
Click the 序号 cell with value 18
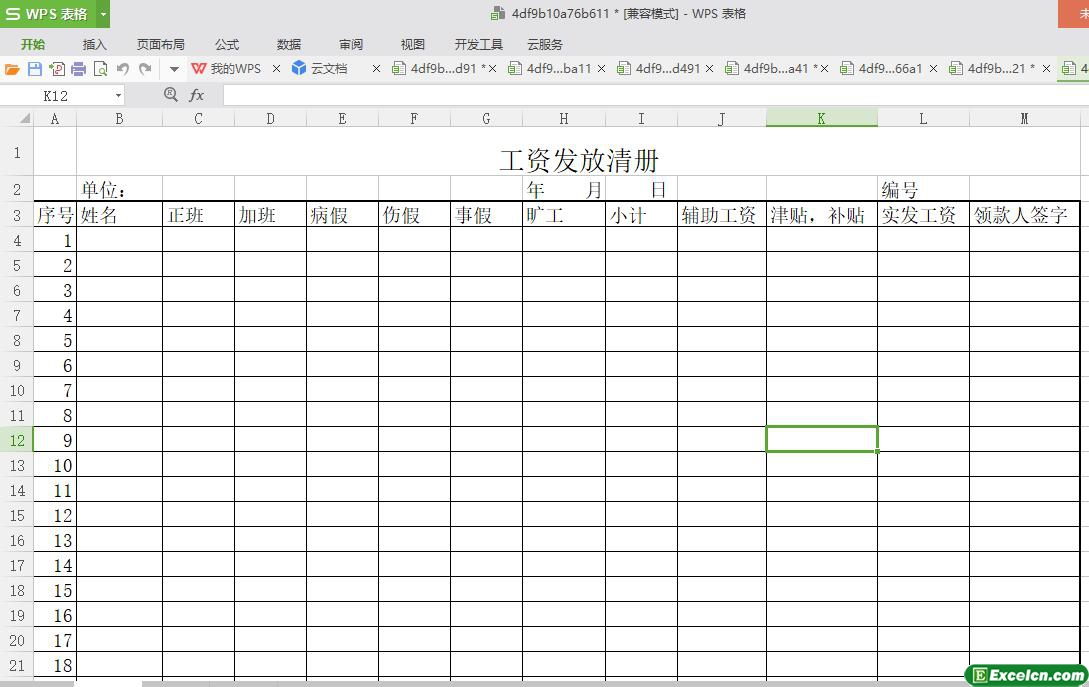point(55,665)
